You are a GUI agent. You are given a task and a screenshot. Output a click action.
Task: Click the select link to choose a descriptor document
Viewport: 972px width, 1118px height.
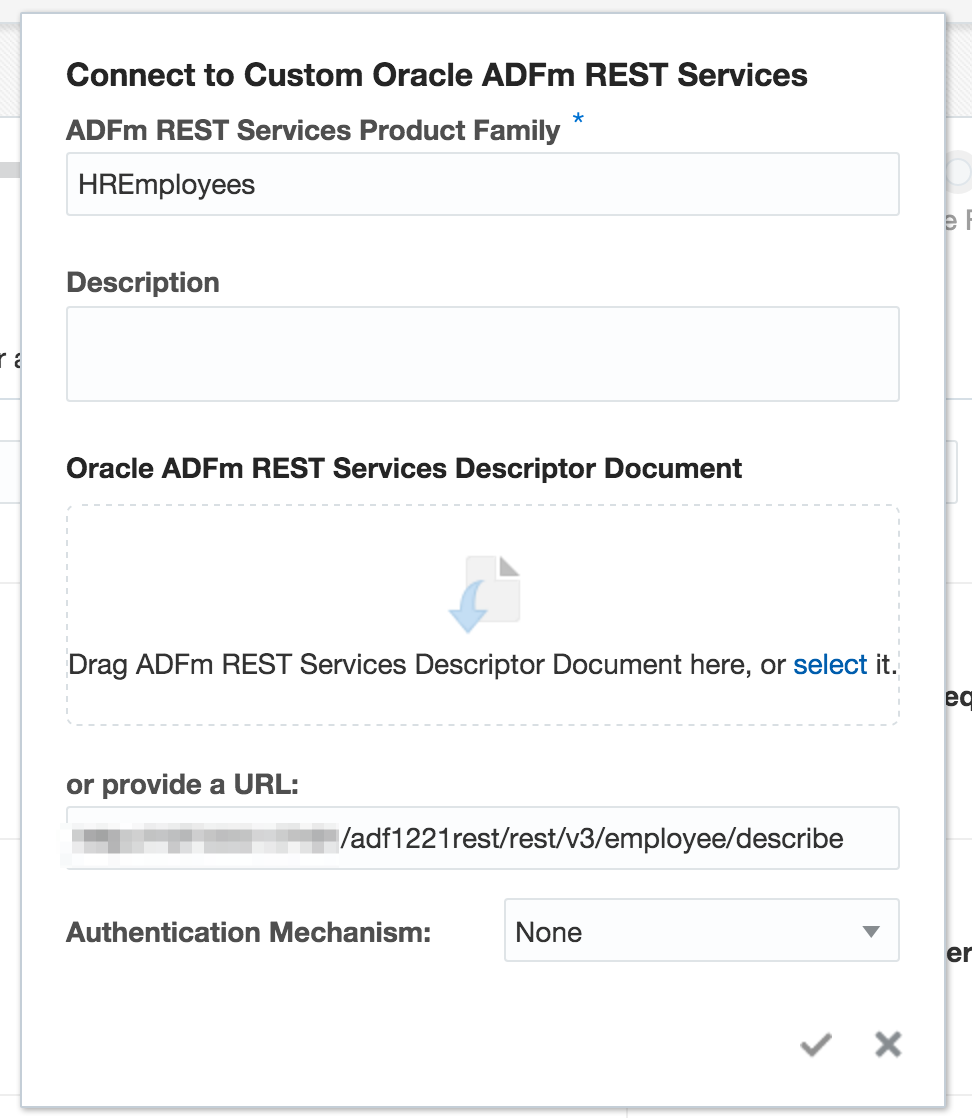(831, 664)
